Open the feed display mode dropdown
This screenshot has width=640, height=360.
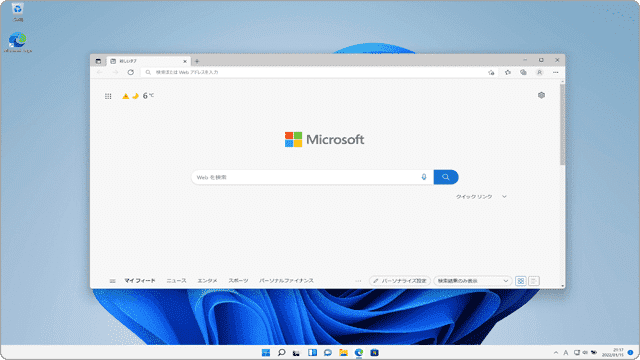pyautogui.click(x=473, y=281)
